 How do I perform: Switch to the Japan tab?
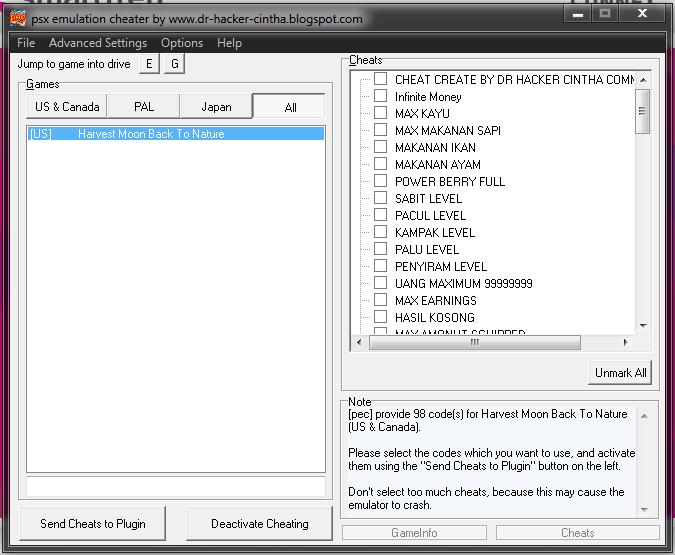click(216, 106)
